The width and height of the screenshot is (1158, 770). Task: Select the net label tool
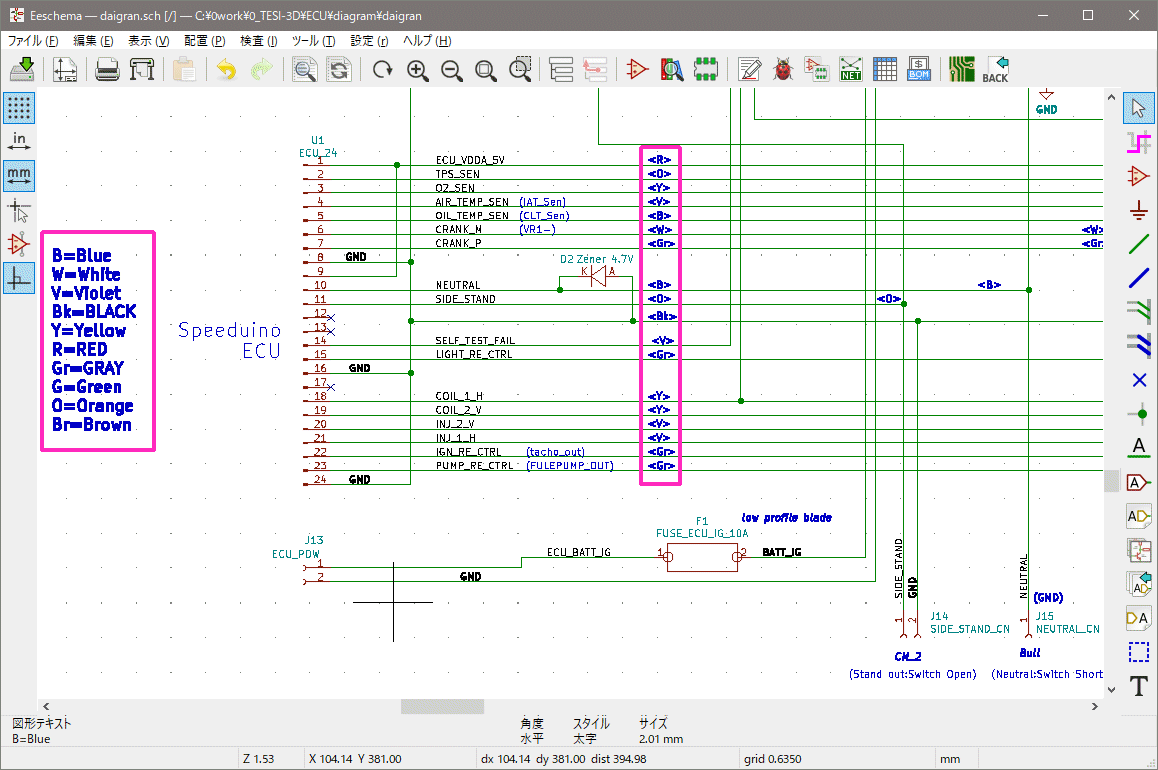(1139, 447)
